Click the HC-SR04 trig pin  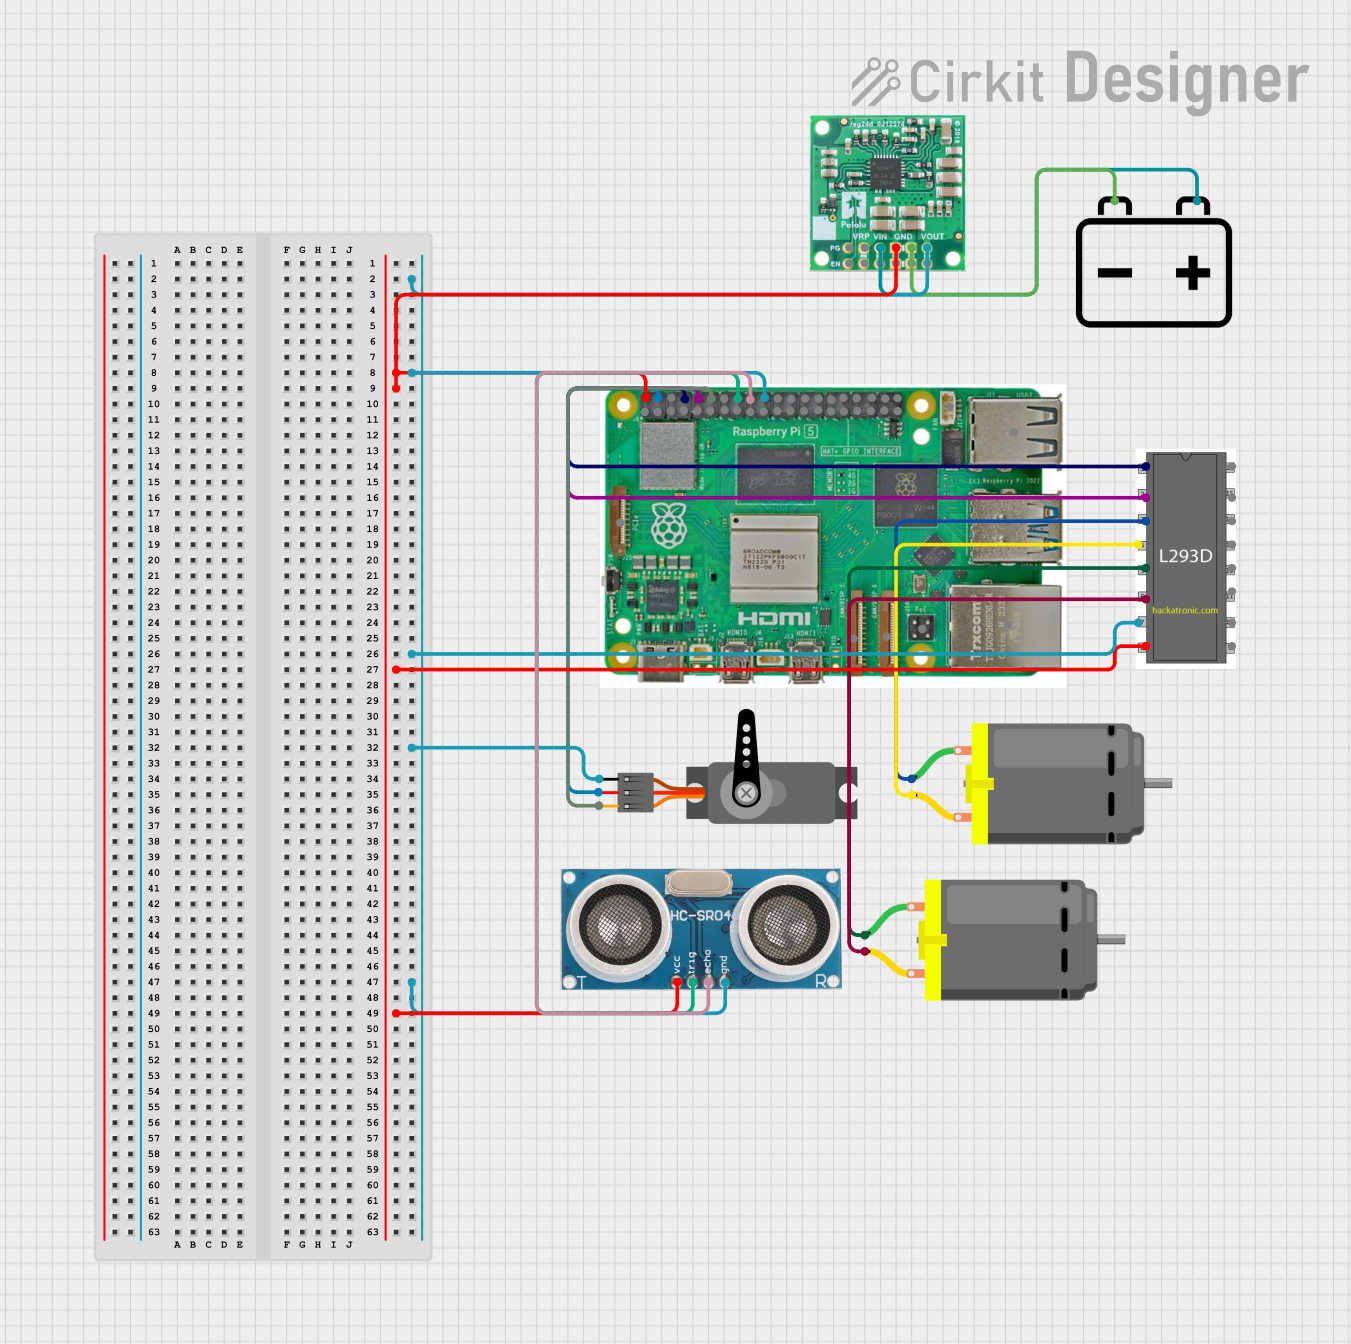point(693,982)
